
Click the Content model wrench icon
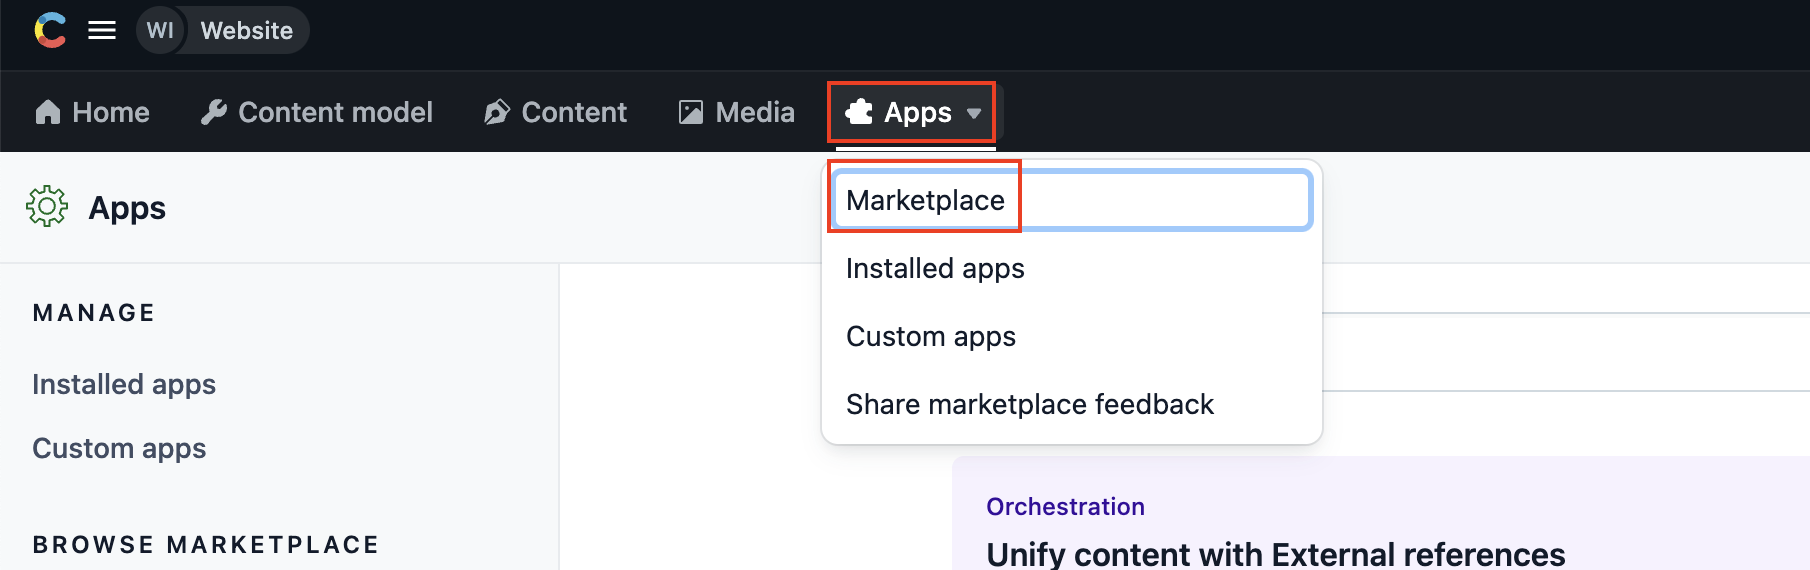pyautogui.click(x=213, y=112)
